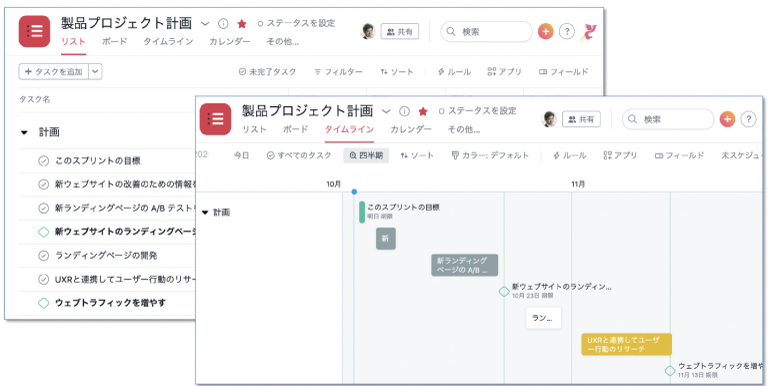Mark 新ランディングページの A/B テスト complete in list
770x386 pixels.
44,208
